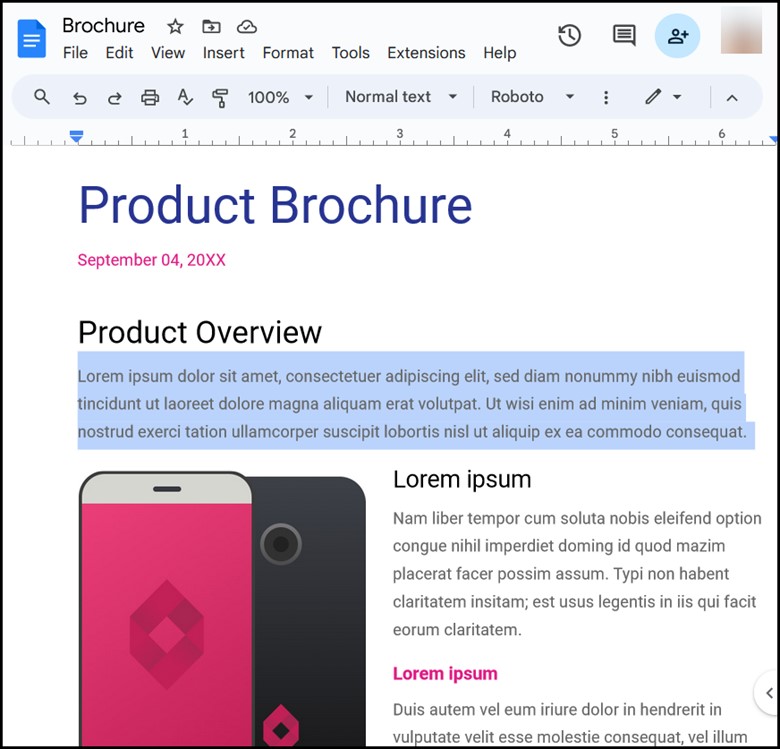Click the September 04, 20XX date

click(151, 260)
